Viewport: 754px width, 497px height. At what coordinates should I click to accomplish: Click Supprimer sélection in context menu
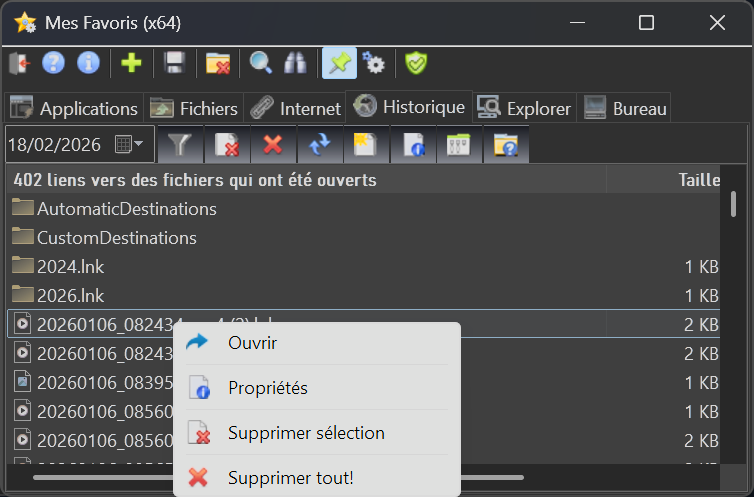pyautogui.click(x=305, y=433)
